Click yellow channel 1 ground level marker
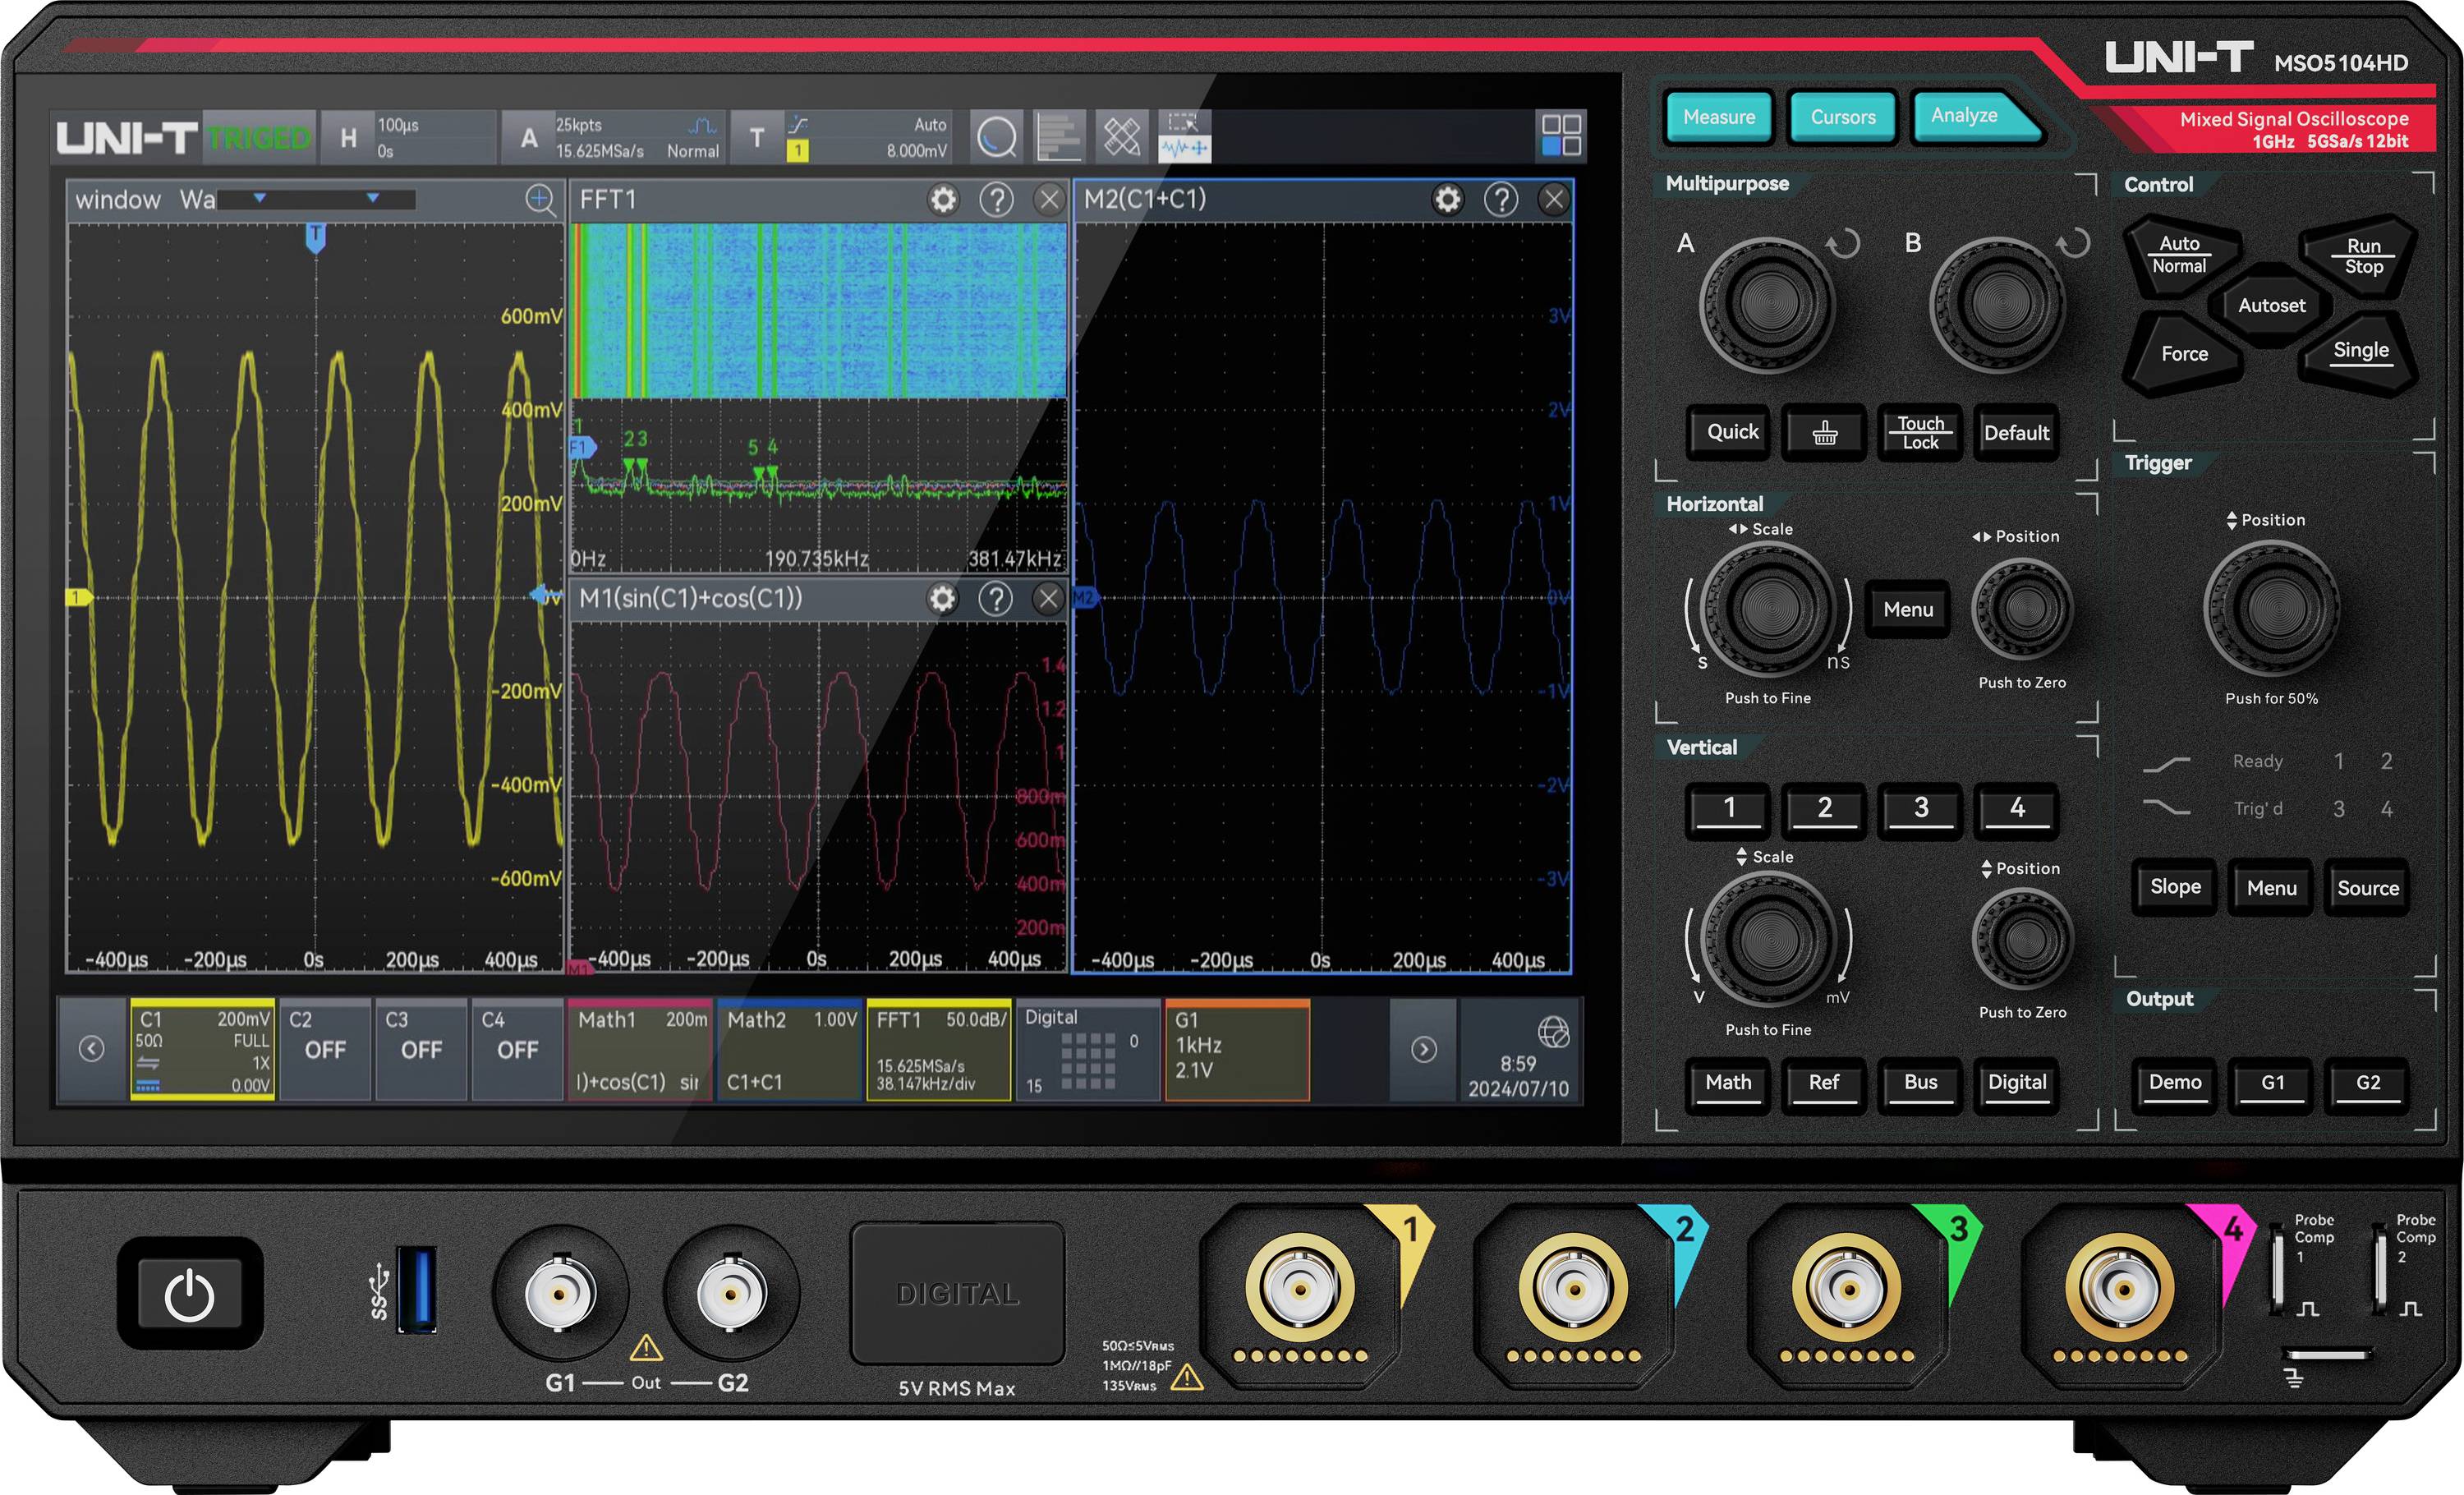2464x1495 pixels. point(78,598)
